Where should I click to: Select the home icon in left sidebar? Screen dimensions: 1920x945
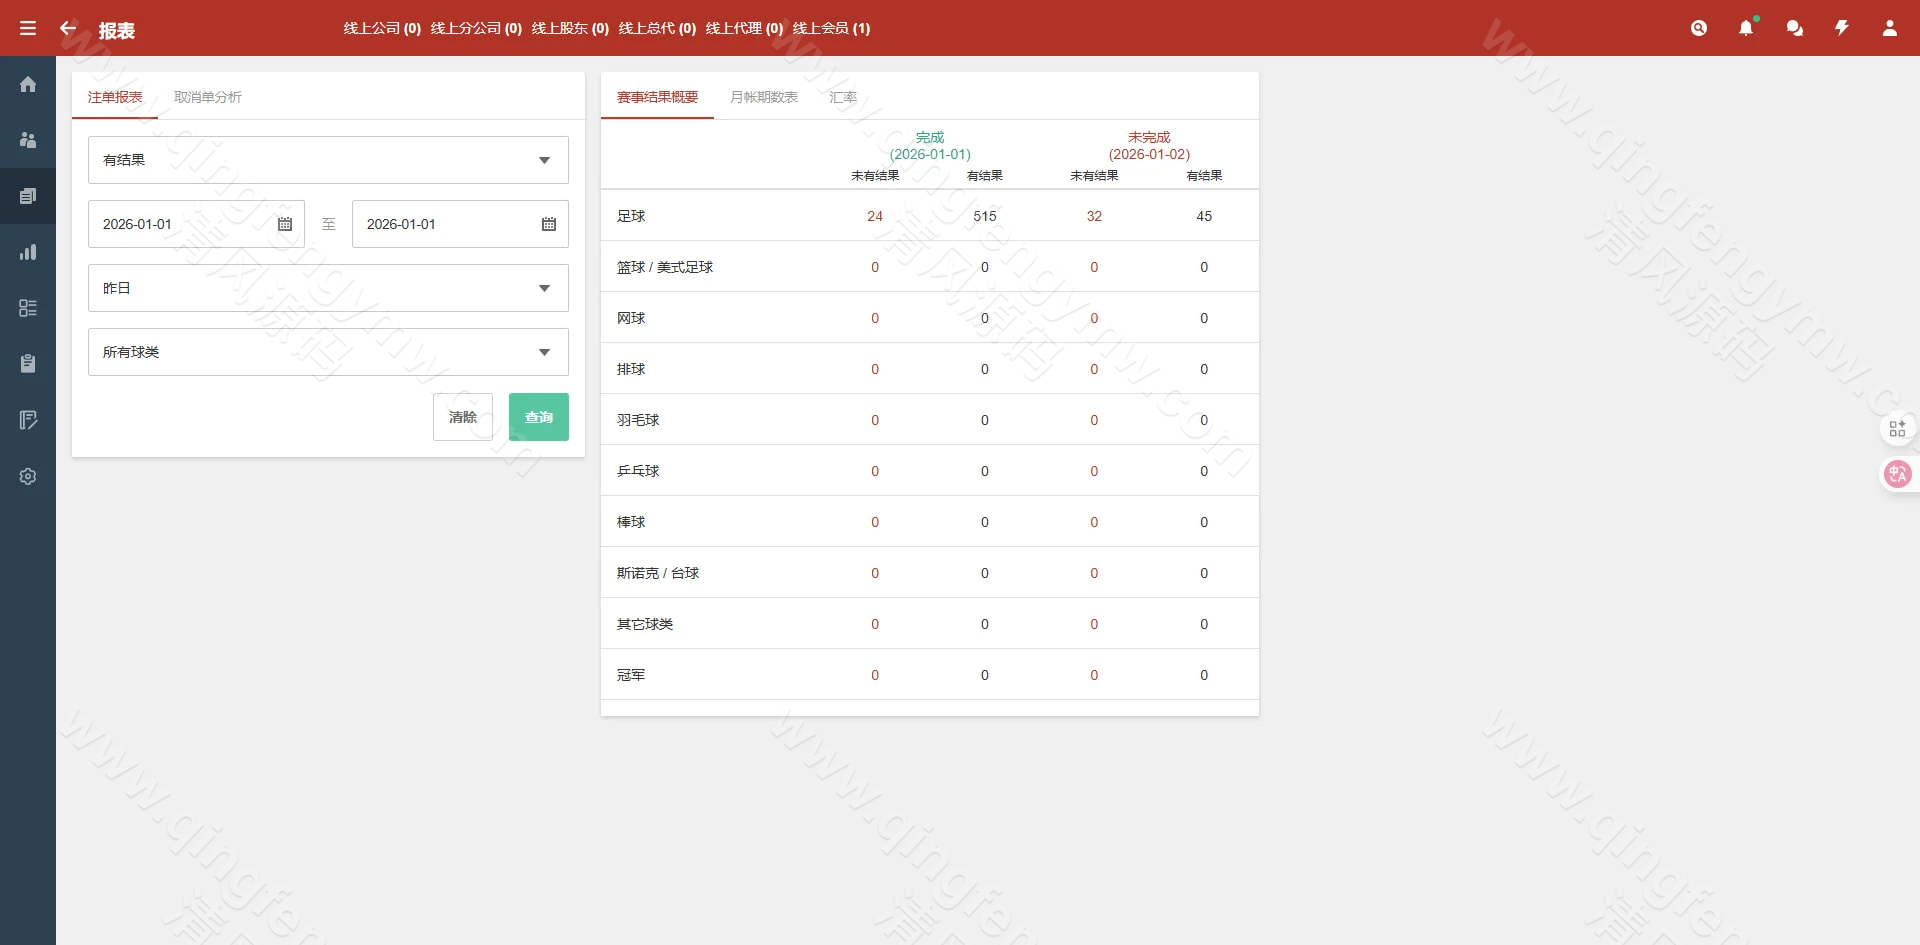[x=28, y=84]
